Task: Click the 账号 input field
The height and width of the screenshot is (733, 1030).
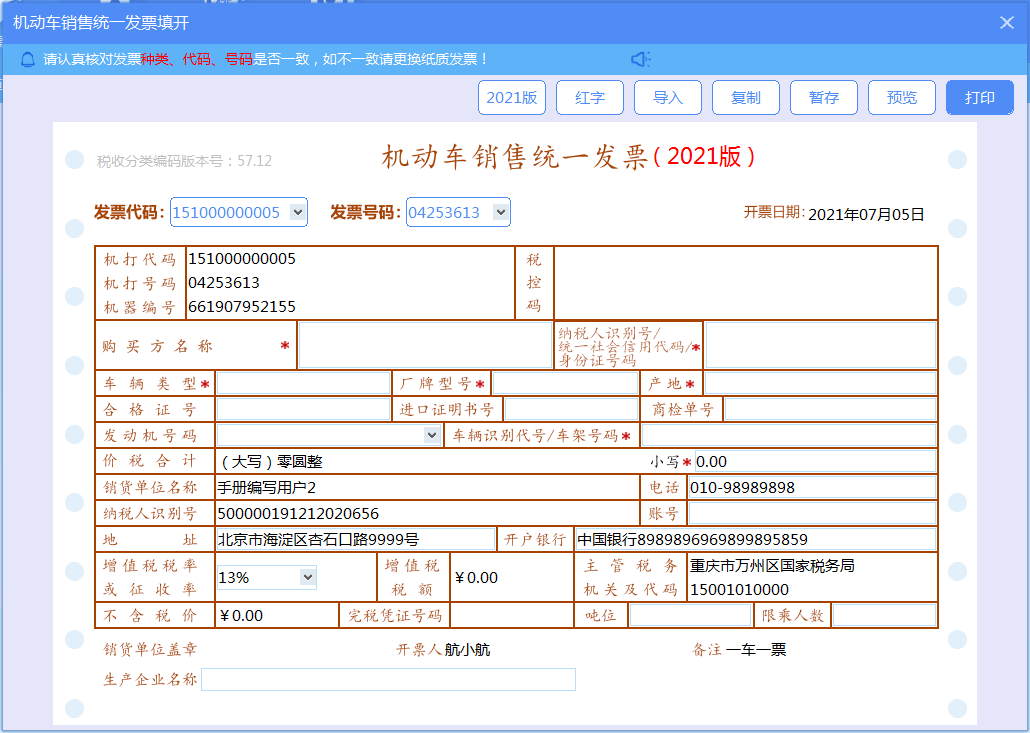Action: [x=812, y=513]
